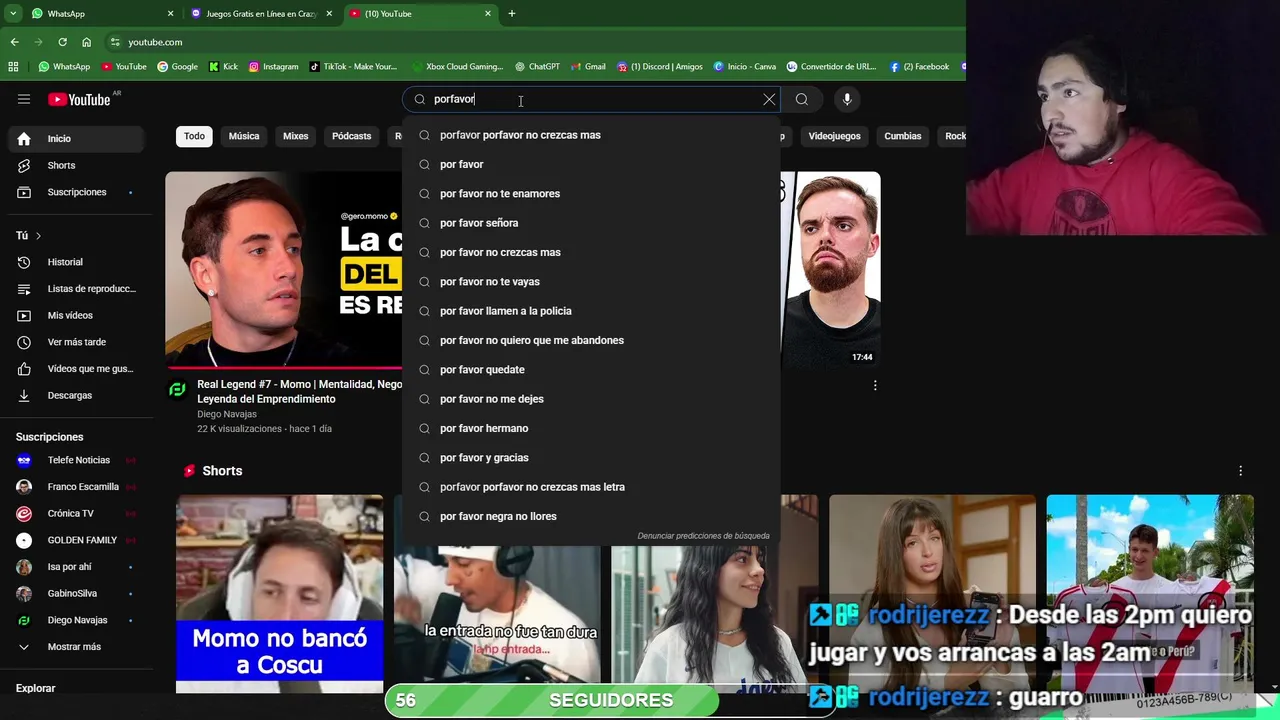Image resolution: width=1280 pixels, height=720 pixels.
Task: Click the youtube.com address bar
Action: point(540,42)
